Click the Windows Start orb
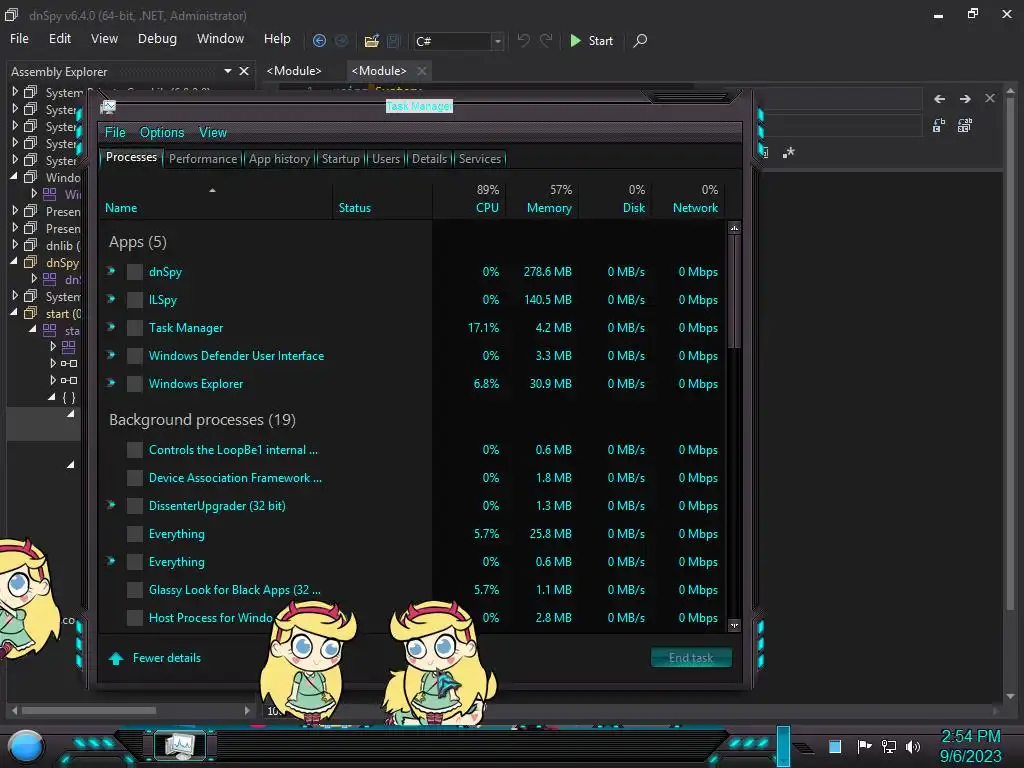Screen dimensions: 1024x768 (26, 748)
